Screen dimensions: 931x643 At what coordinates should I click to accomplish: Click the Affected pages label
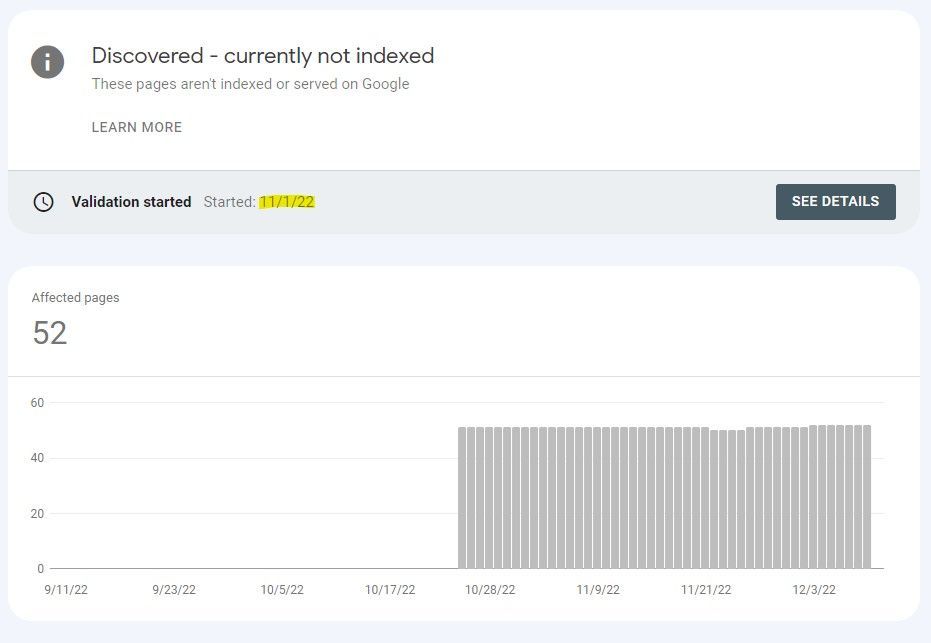76,298
